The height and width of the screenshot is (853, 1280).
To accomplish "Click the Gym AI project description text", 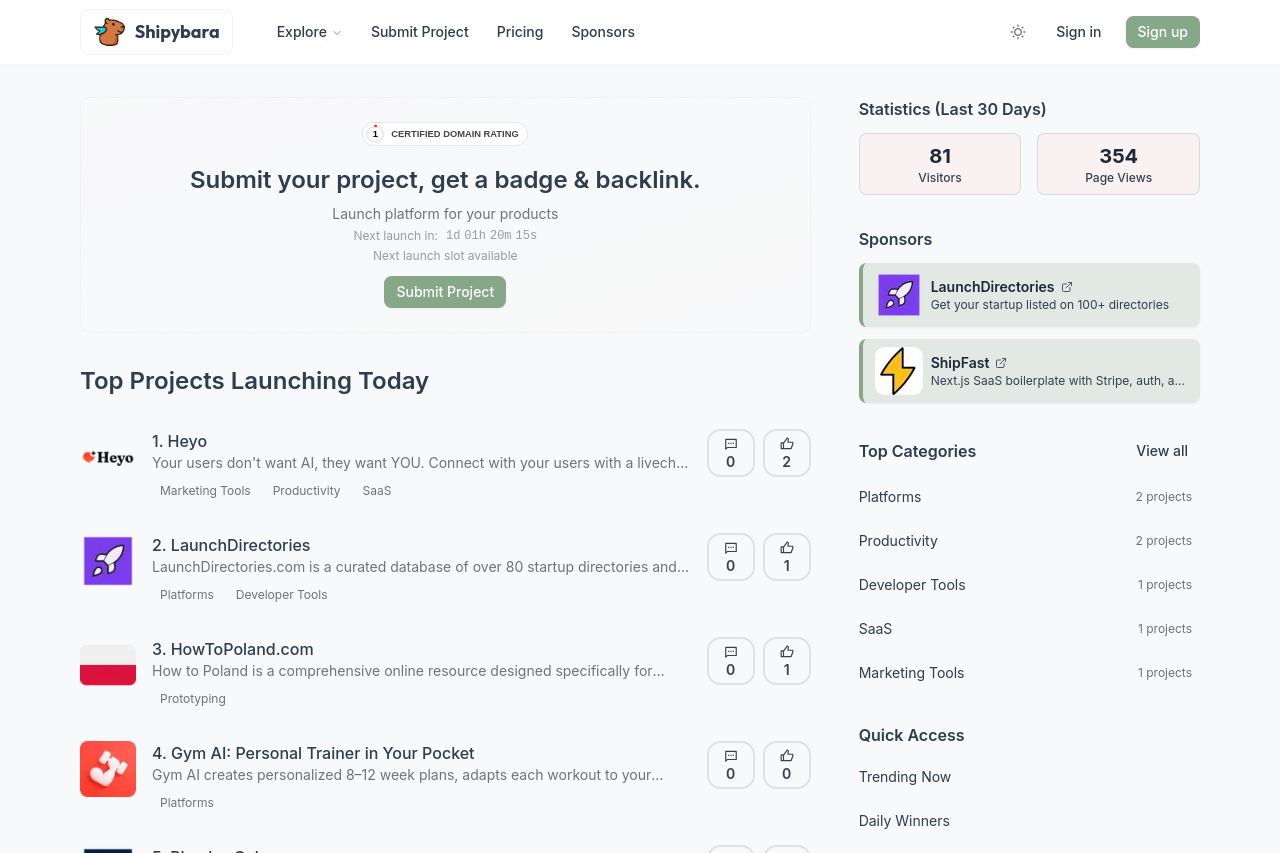I will 407,775.
